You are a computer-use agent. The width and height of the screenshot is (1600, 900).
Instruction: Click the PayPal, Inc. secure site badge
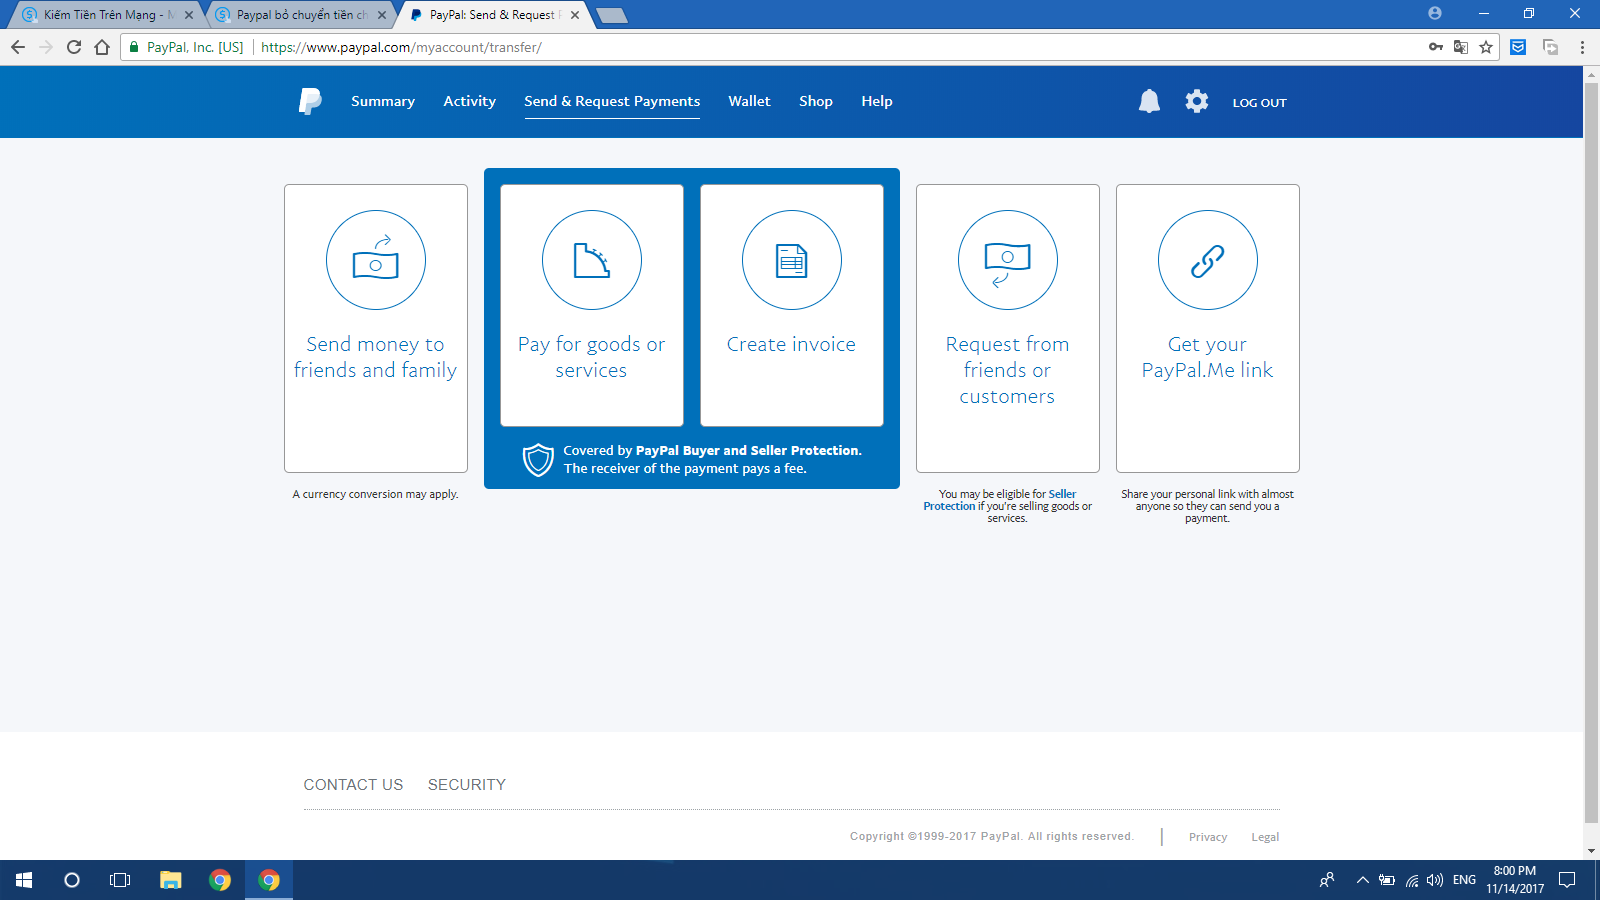(187, 47)
